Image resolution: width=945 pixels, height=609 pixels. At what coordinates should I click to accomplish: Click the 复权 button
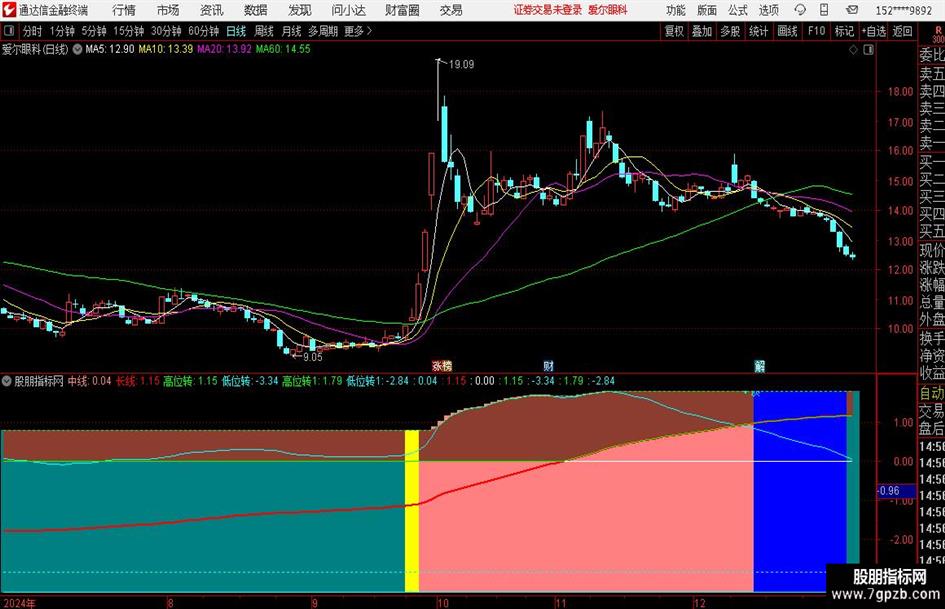click(x=674, y=31)
